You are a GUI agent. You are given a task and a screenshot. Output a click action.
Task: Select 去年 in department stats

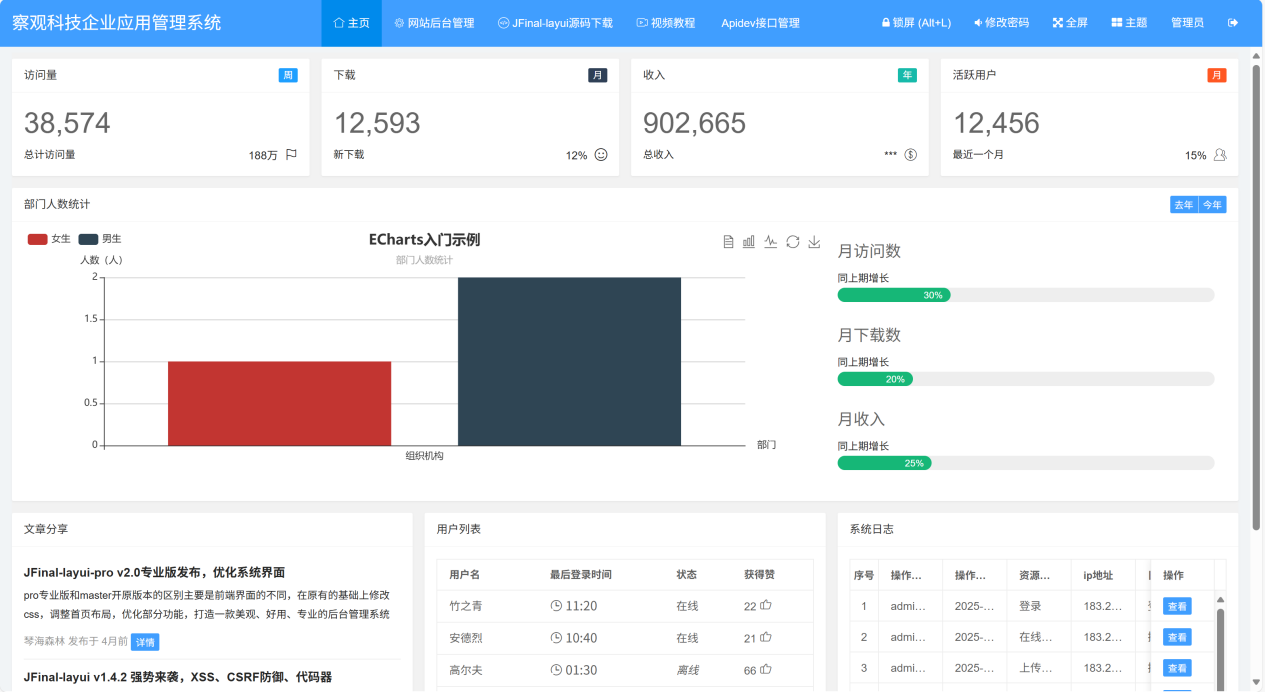point(1184,204)
